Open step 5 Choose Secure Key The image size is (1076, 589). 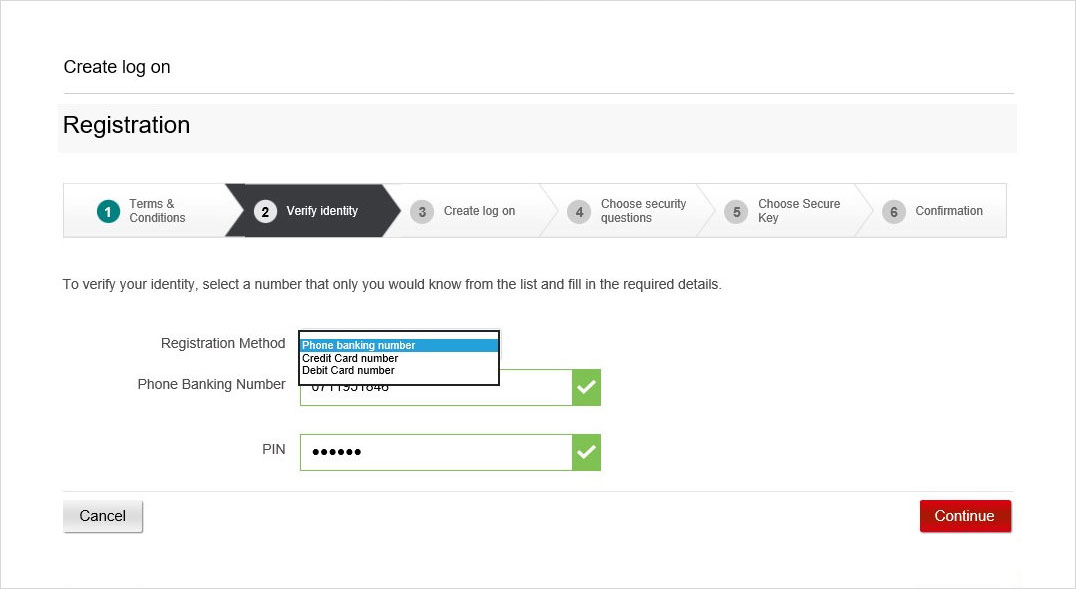(785, 211)
